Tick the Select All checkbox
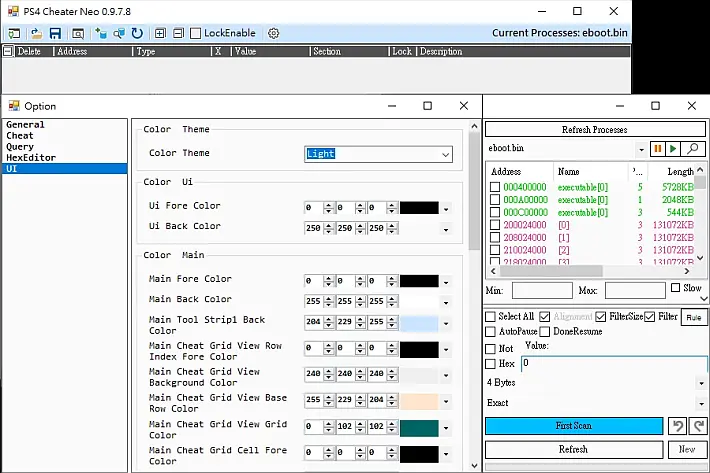710x473 pixels. (490, 316)
